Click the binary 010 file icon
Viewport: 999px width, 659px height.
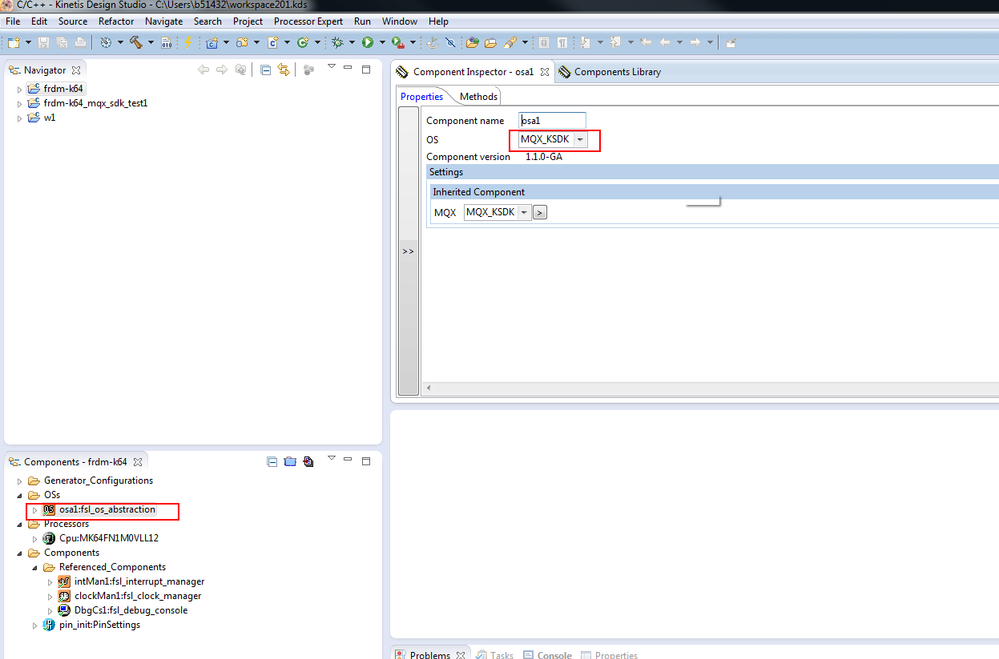pyautogui.click(x=166, y=43)
